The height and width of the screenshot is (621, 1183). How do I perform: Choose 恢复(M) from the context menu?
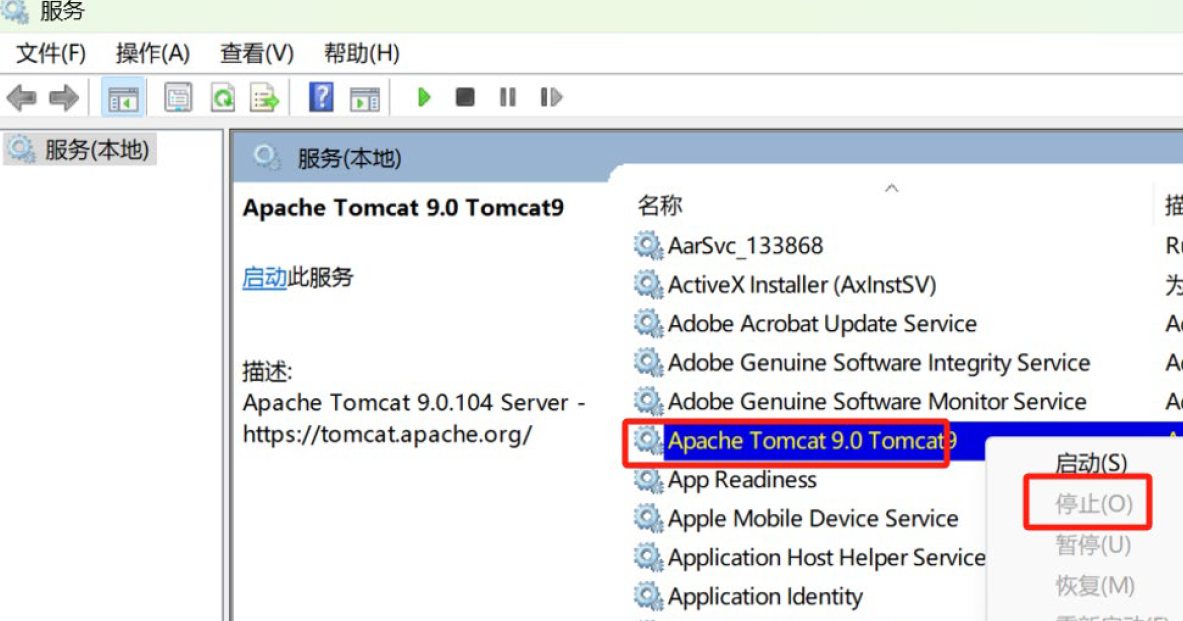tap(1094, 585)
